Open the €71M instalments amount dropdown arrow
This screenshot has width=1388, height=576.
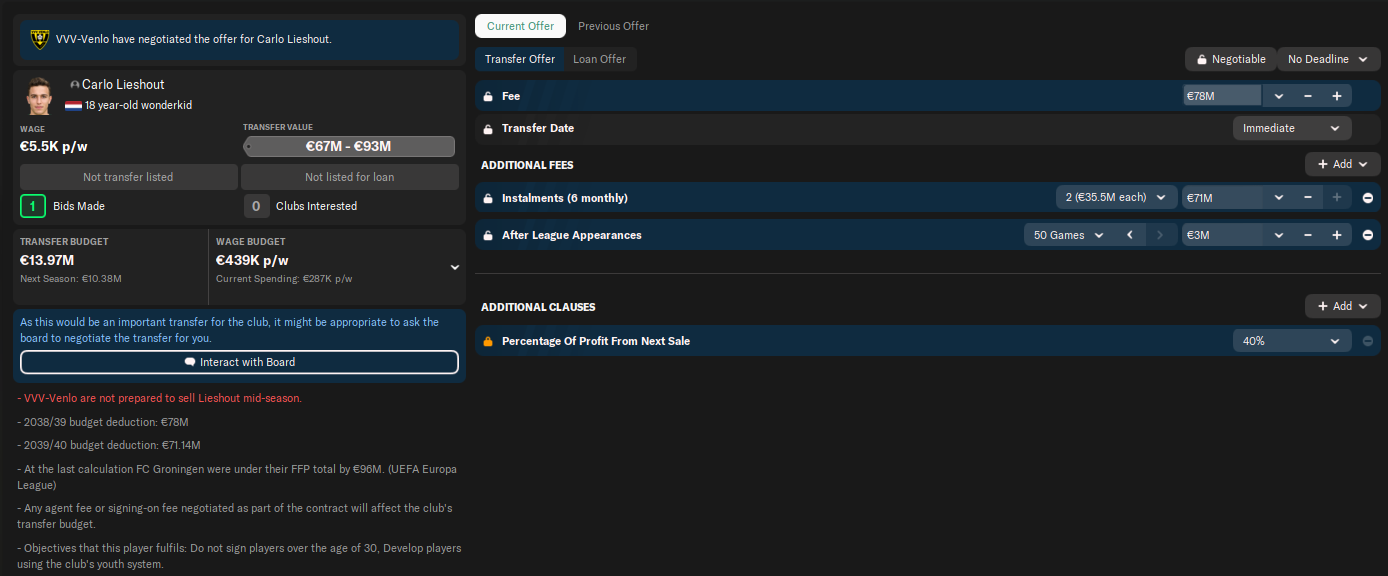coord(1278,198)
